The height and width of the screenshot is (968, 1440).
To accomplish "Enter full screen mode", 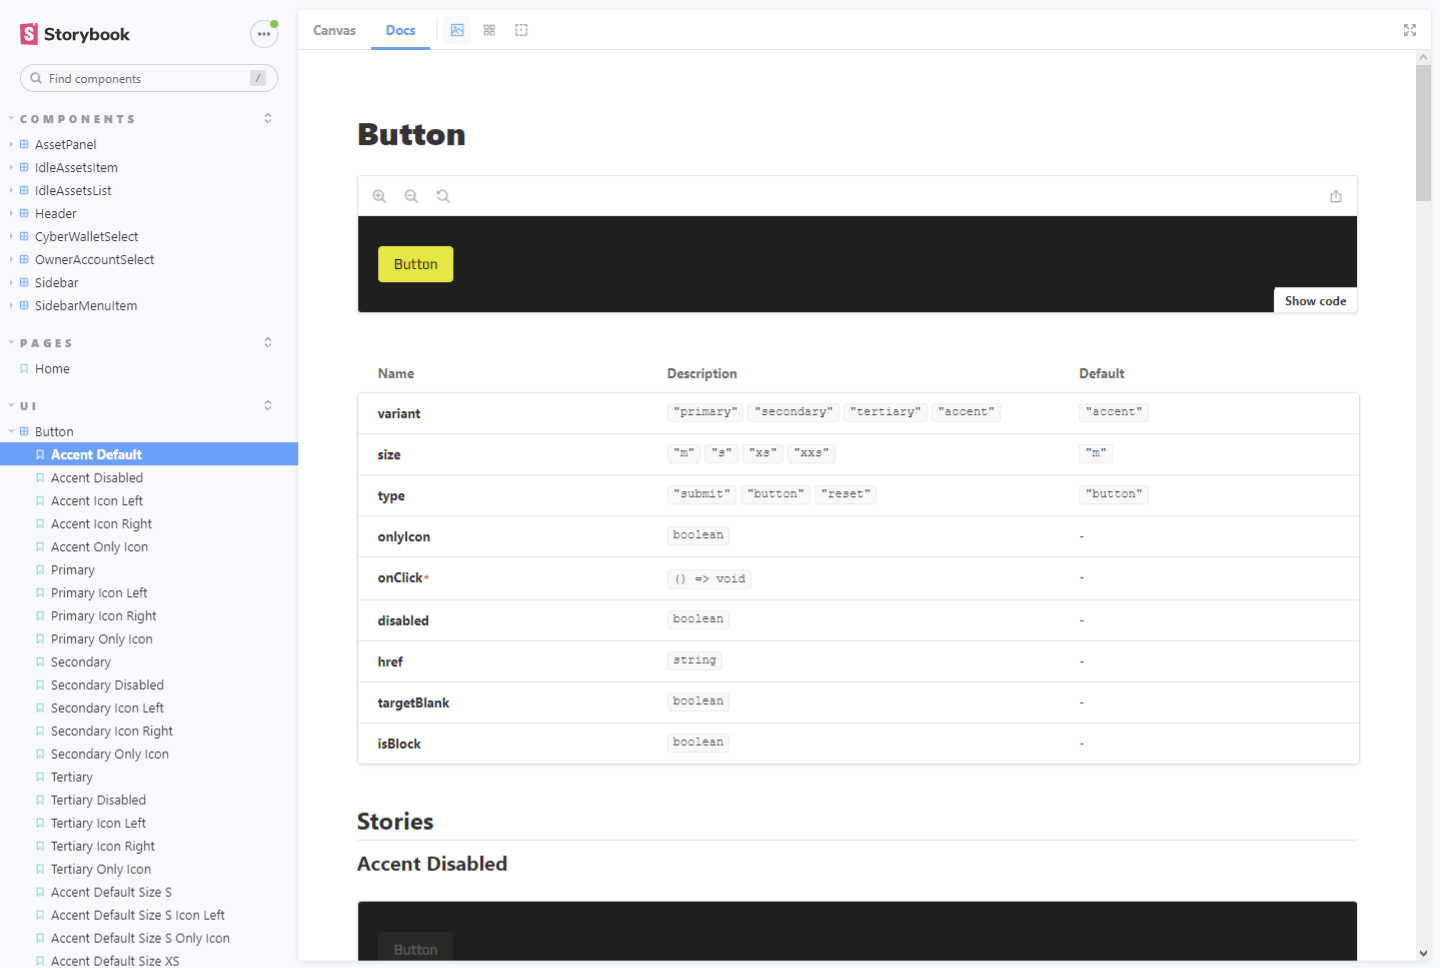I will (1409, 30).
